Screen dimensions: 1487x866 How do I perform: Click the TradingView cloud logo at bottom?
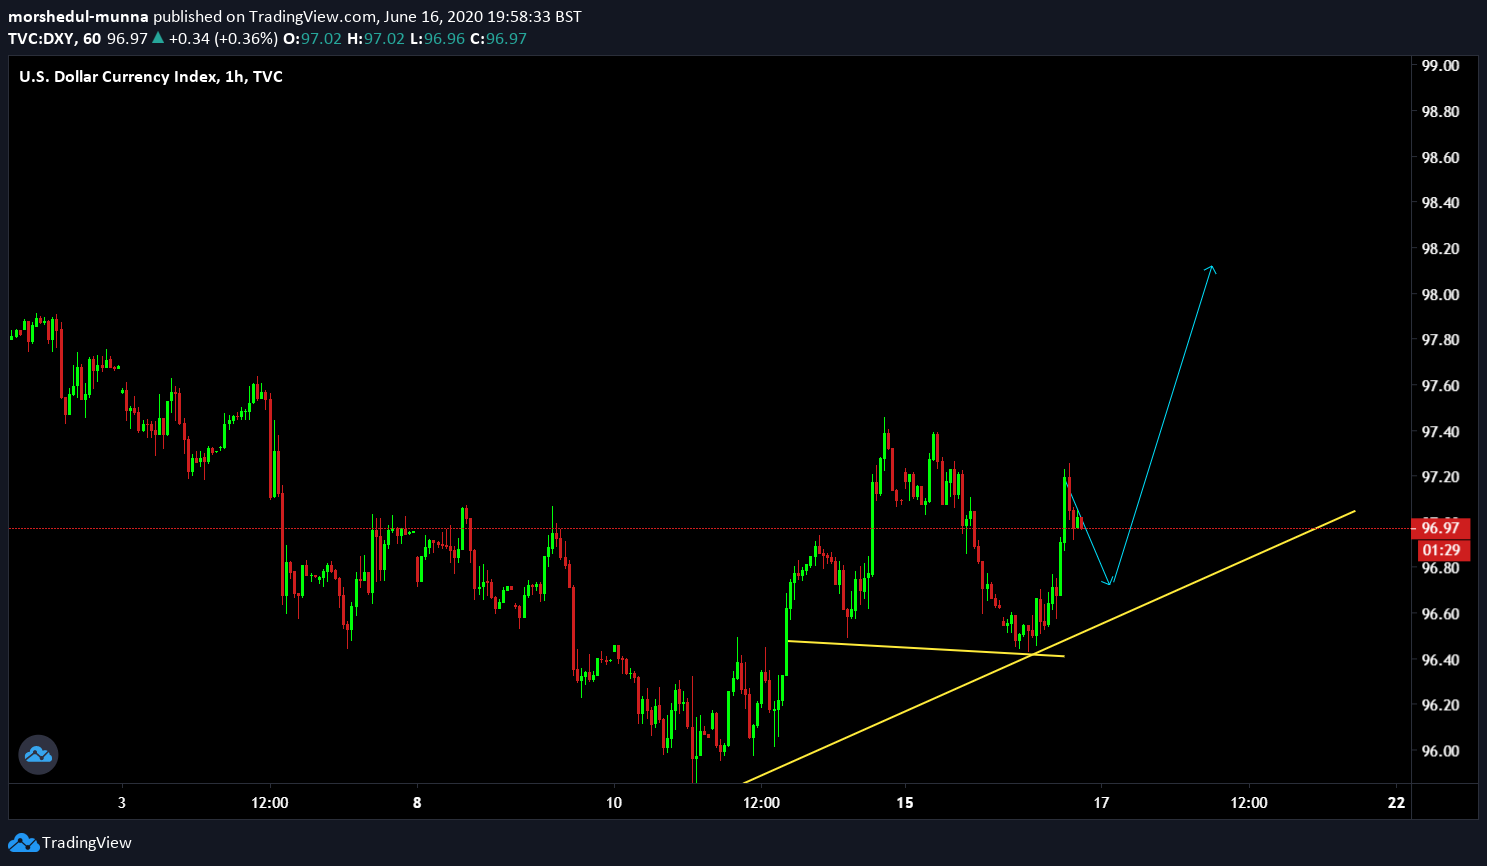[23, 843]
